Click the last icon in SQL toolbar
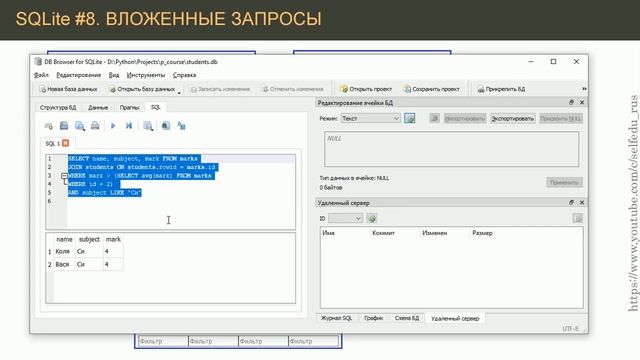The image size is (640, 360). click(182, 126)
